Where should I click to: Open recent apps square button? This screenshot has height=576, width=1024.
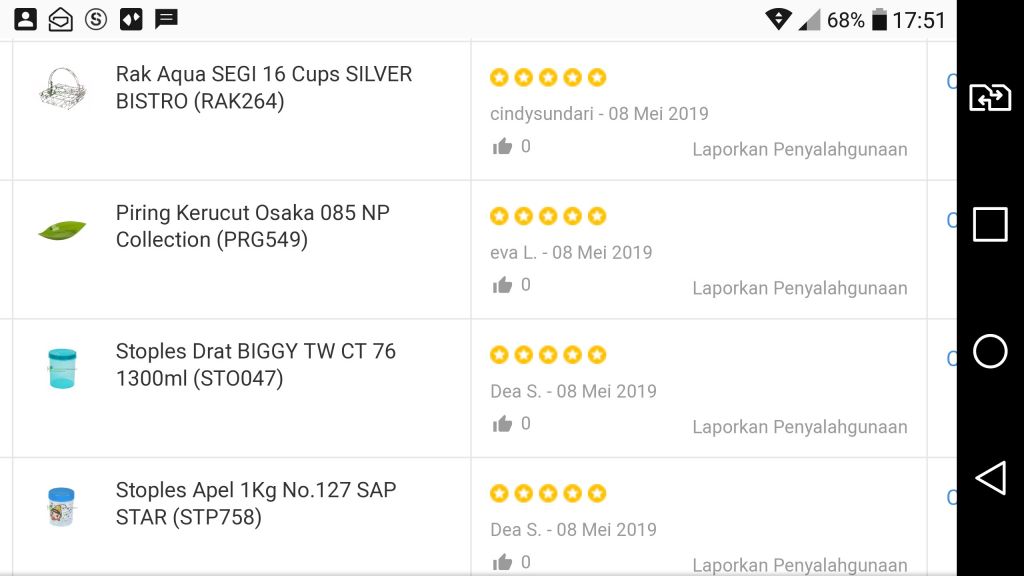(990, 225)
